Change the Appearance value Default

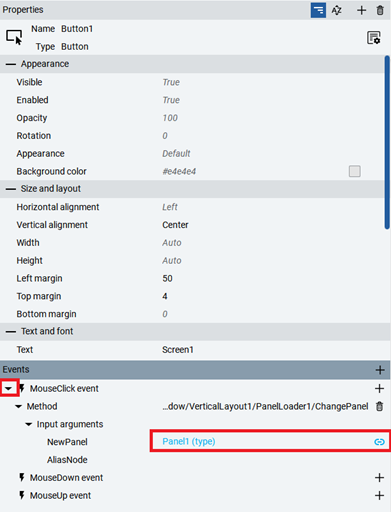pyautogui.click(x=176, y=154)
